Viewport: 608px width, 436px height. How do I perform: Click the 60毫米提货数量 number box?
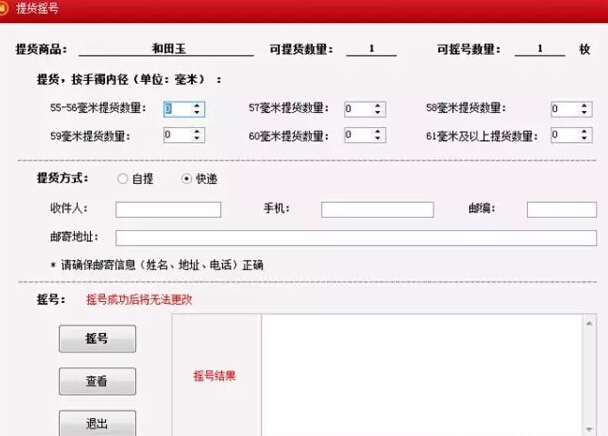click(x=356, y=134)
